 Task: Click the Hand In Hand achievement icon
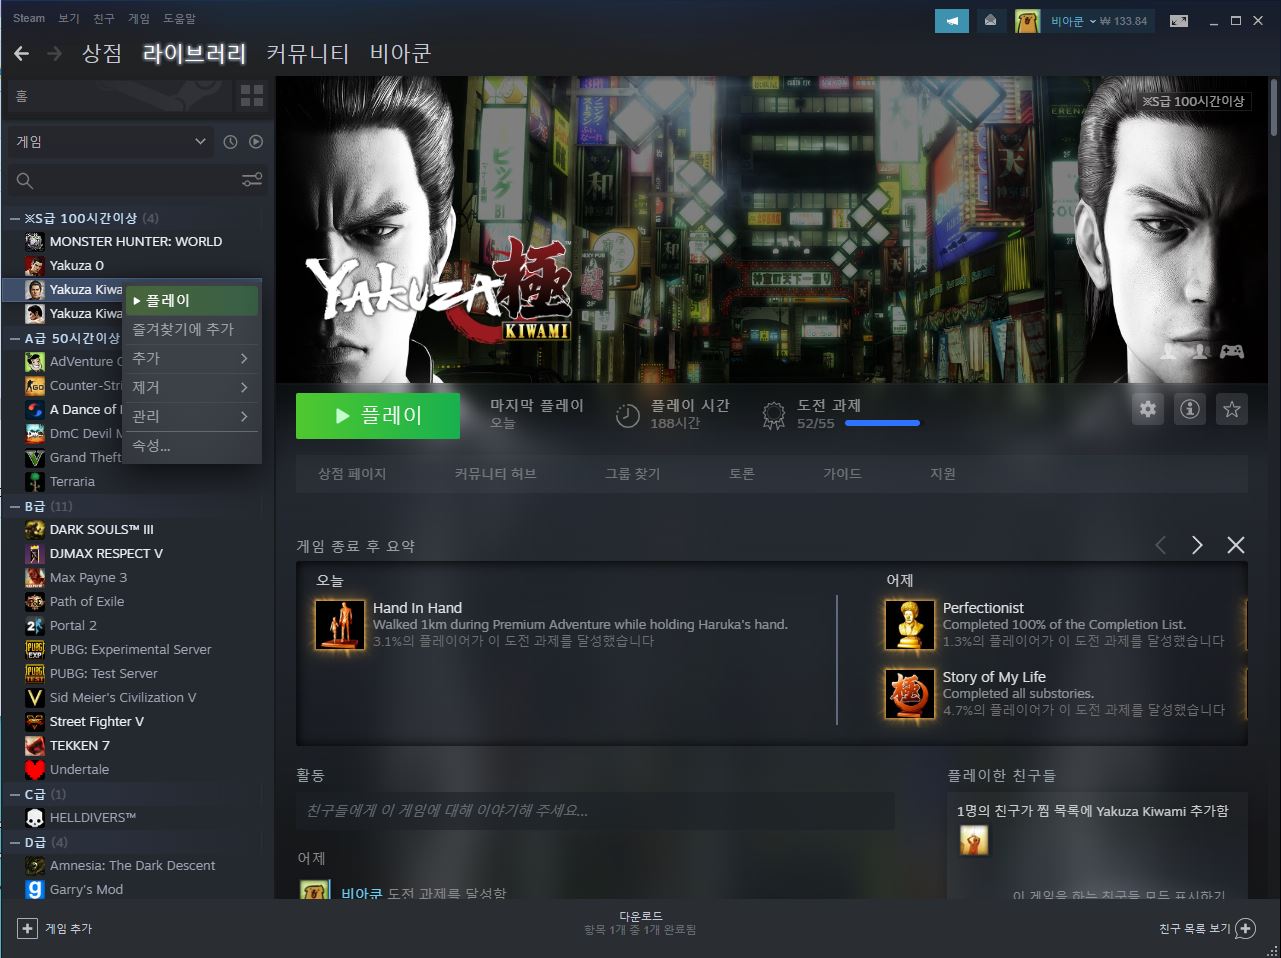[341, 624]
